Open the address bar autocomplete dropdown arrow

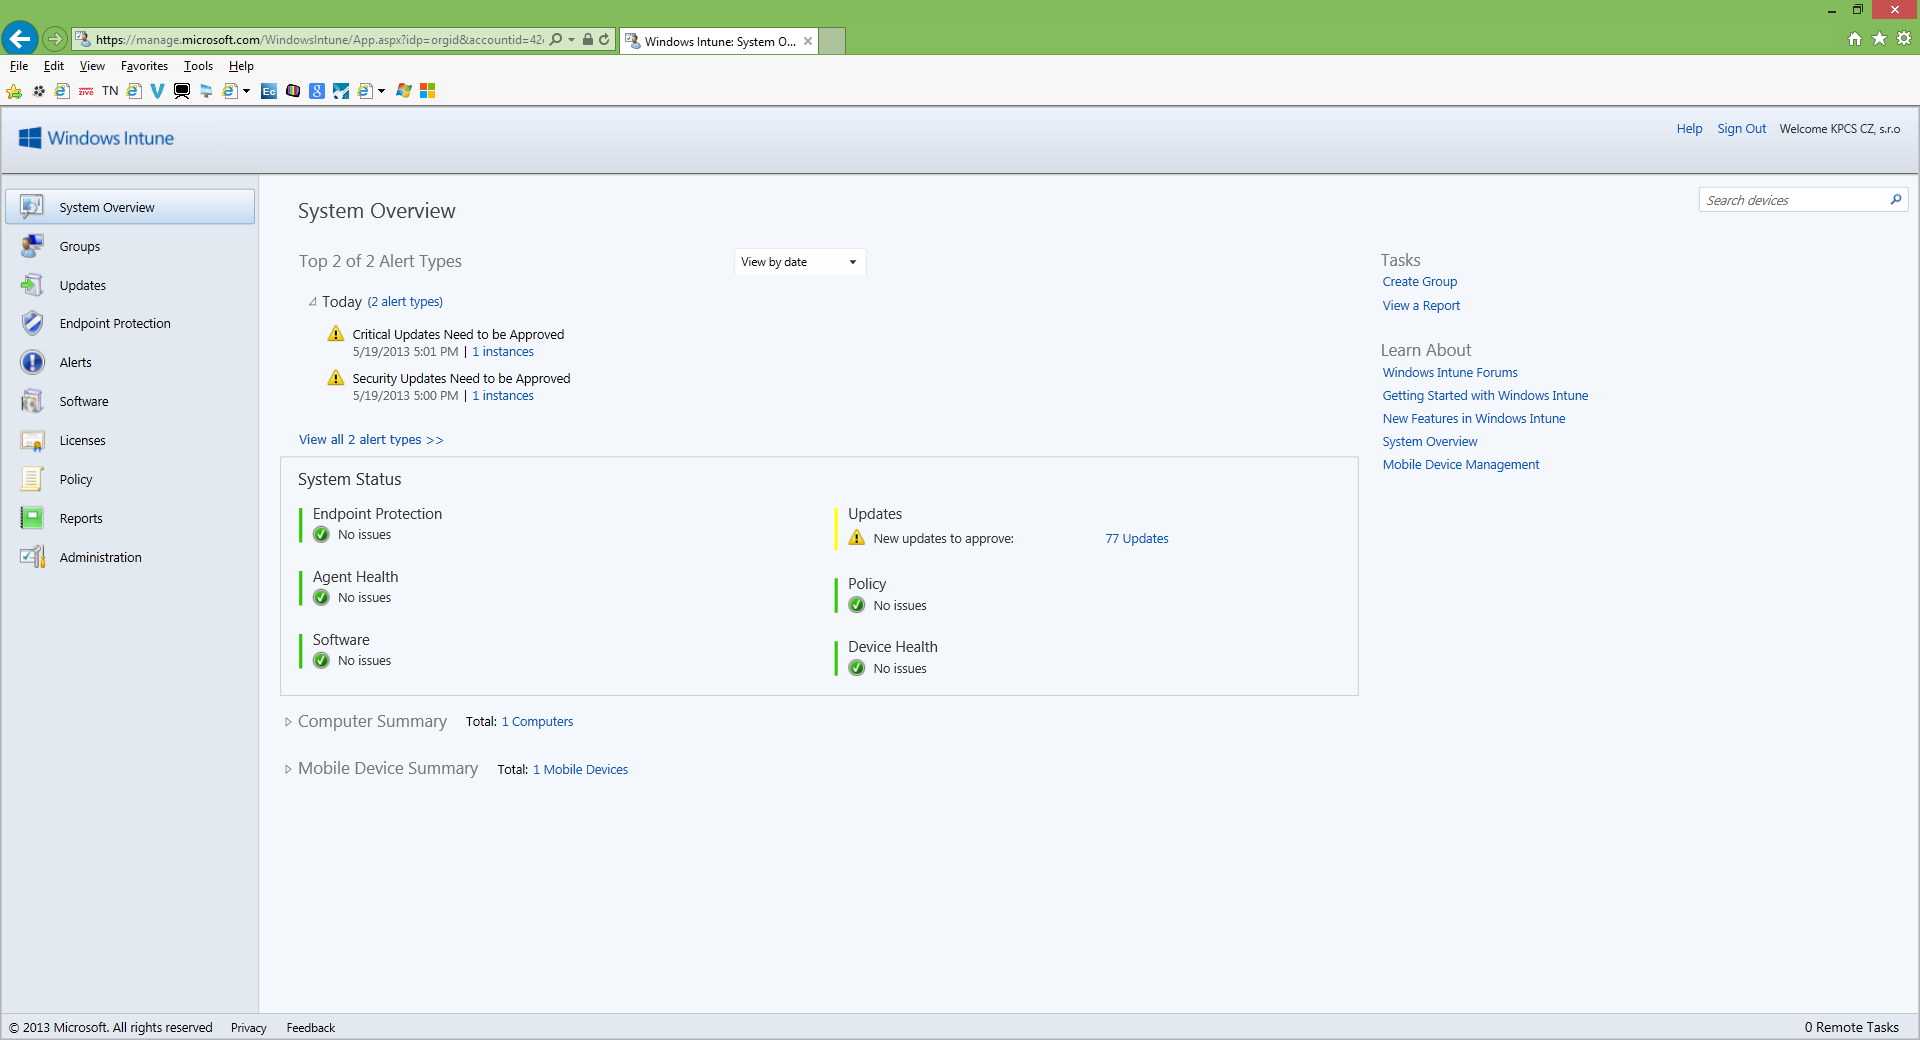coord(571,40)
